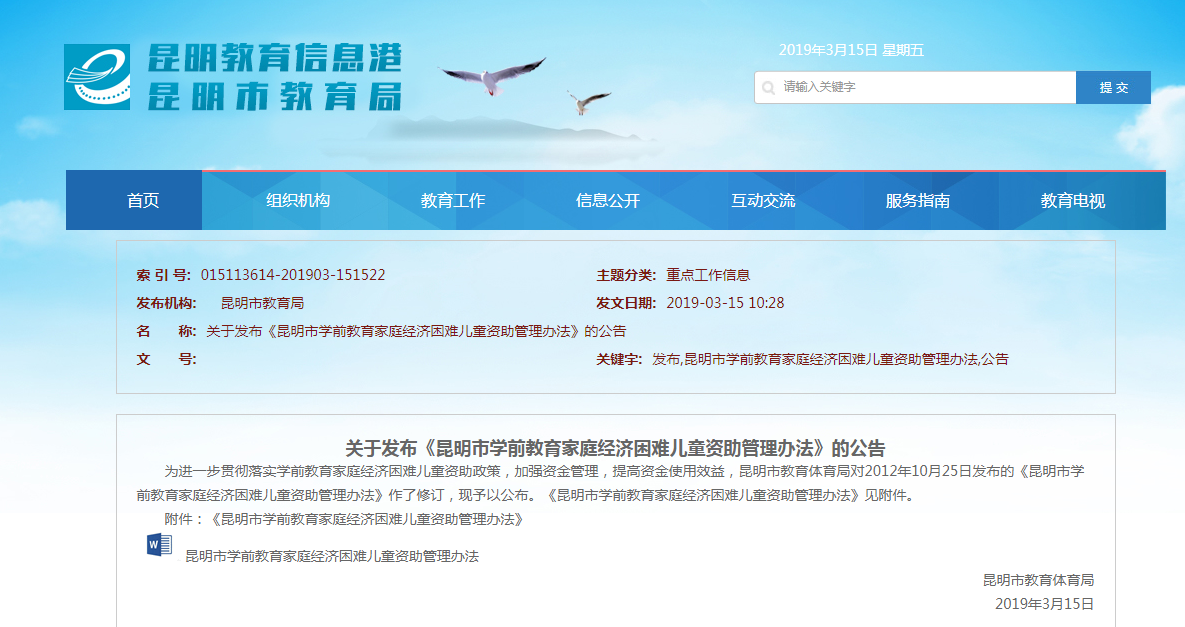The height and width of the screenshot is (627, 1185).
Task: Open the Word document attachment icon
Action: pos(159,546)
